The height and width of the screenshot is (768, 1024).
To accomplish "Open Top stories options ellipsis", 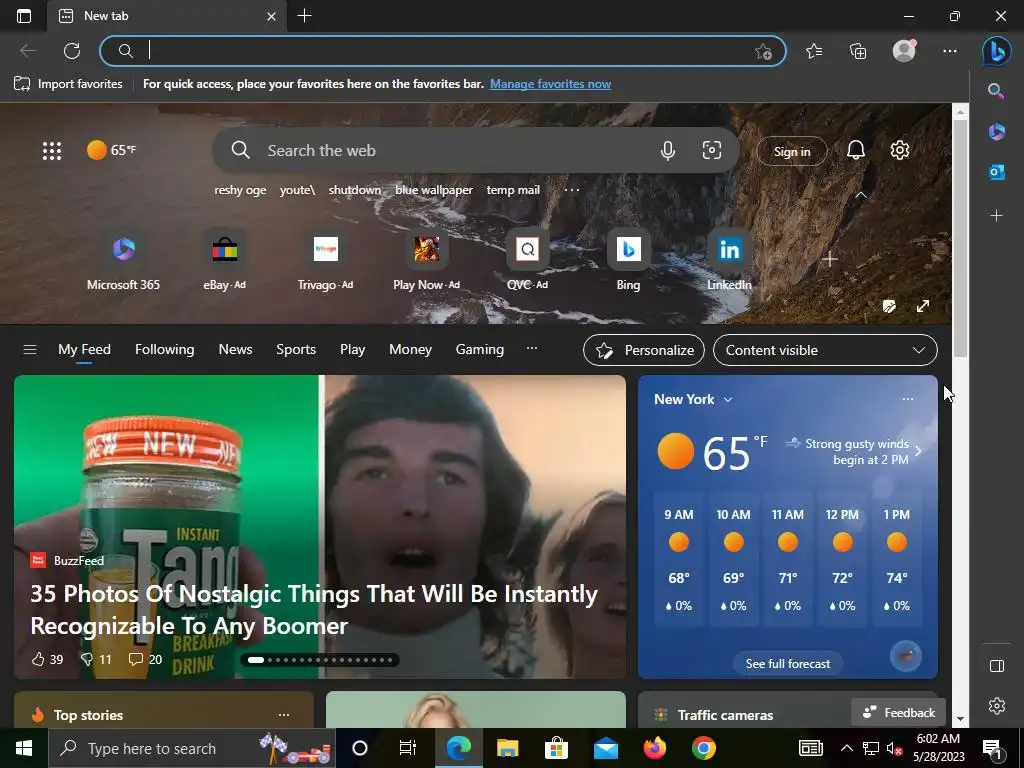I will tap(283, 714).
